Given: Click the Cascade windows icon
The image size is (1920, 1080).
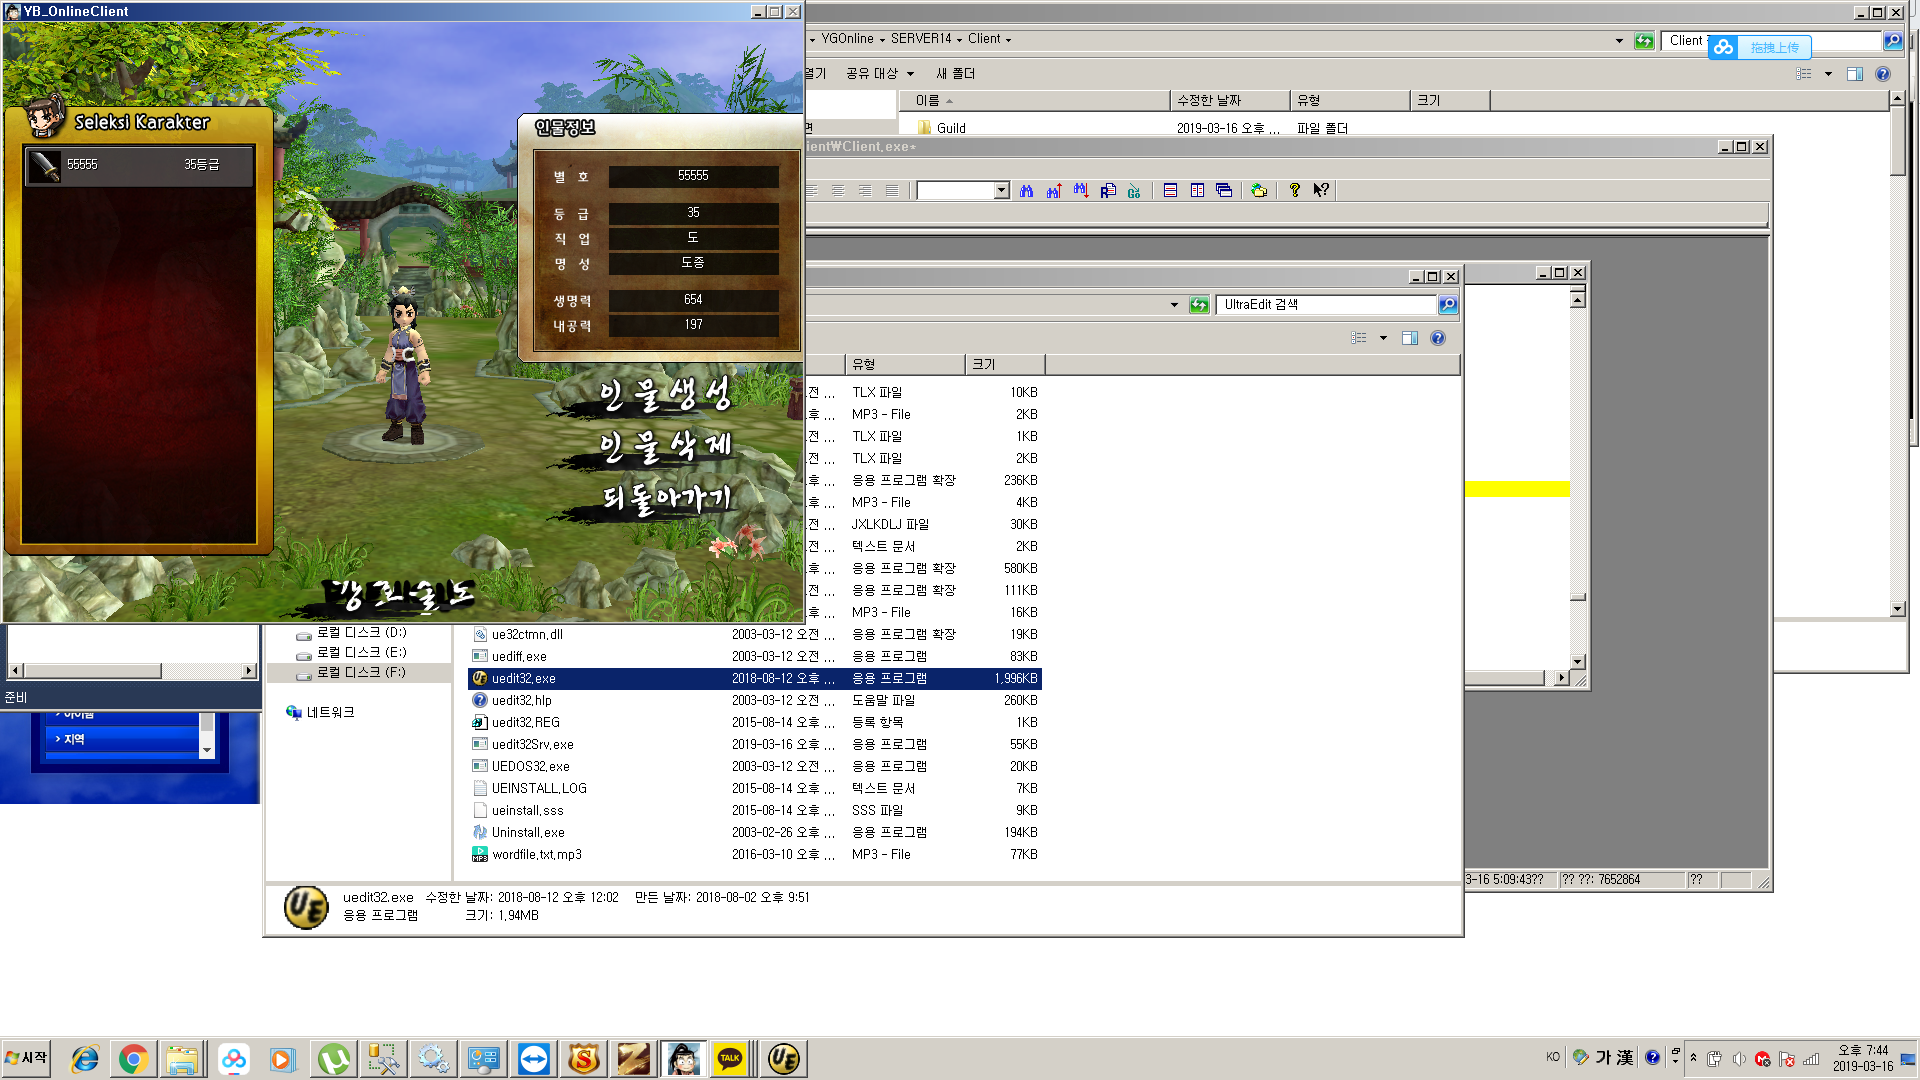Looking at the screenshot, I should pyautogui.click(x=1224, y=190).
